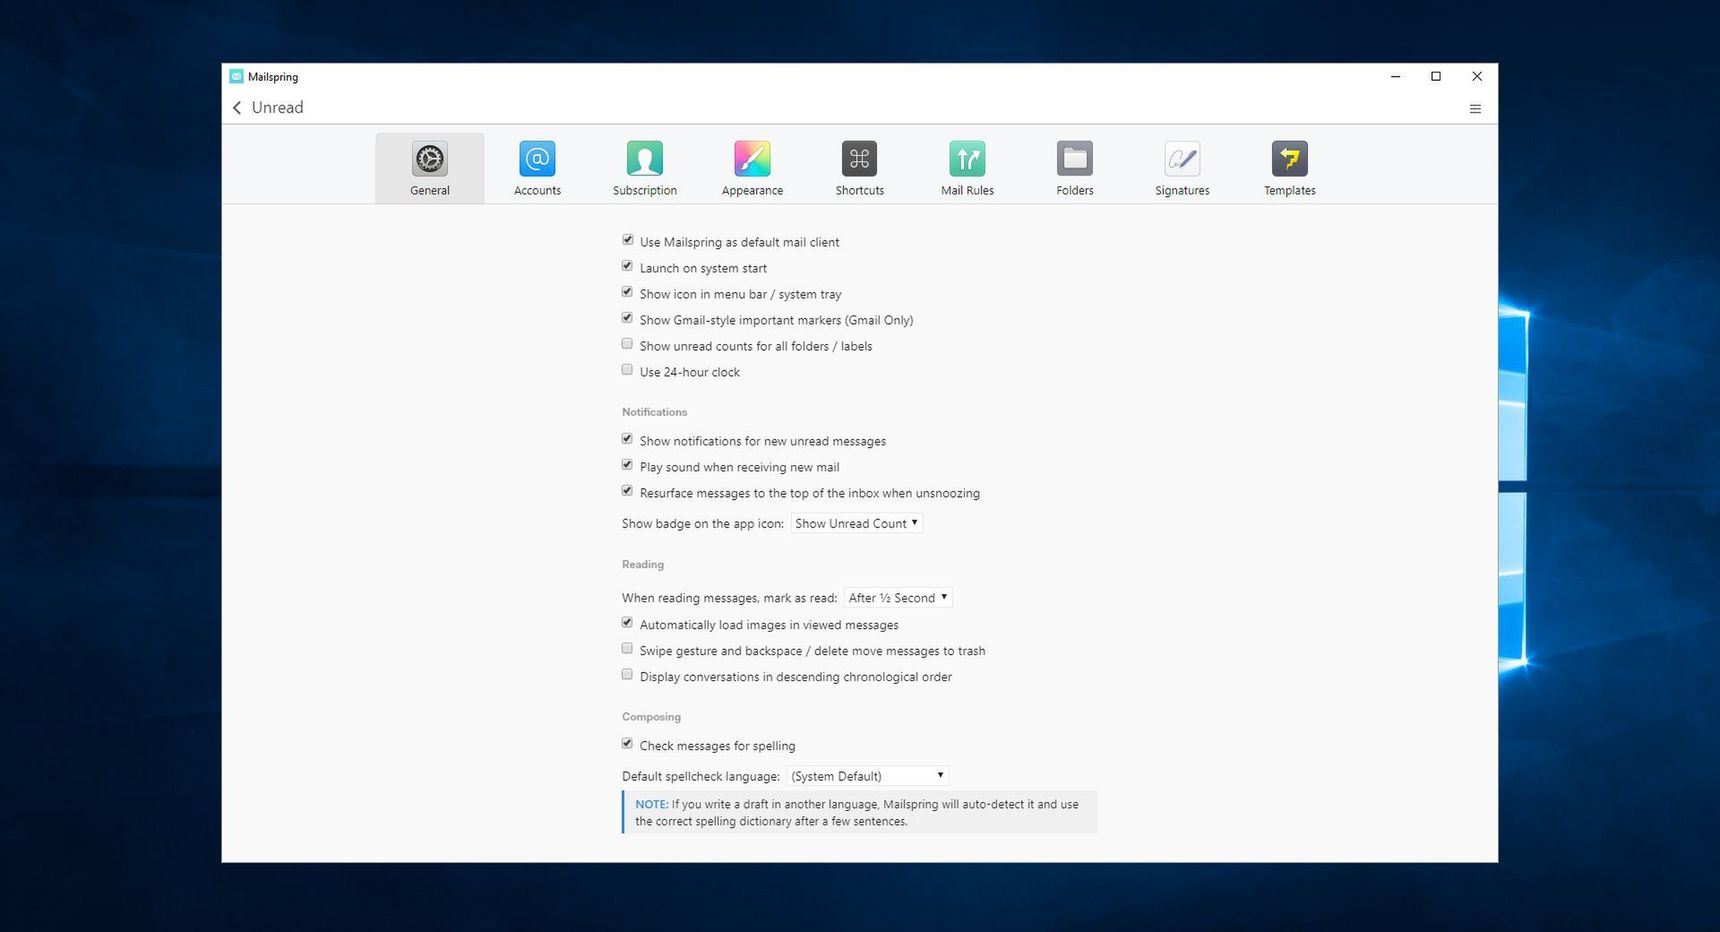Switch to the Signatures tab label
Screen dimensions: 1720x932
[x=1182, y=190]
